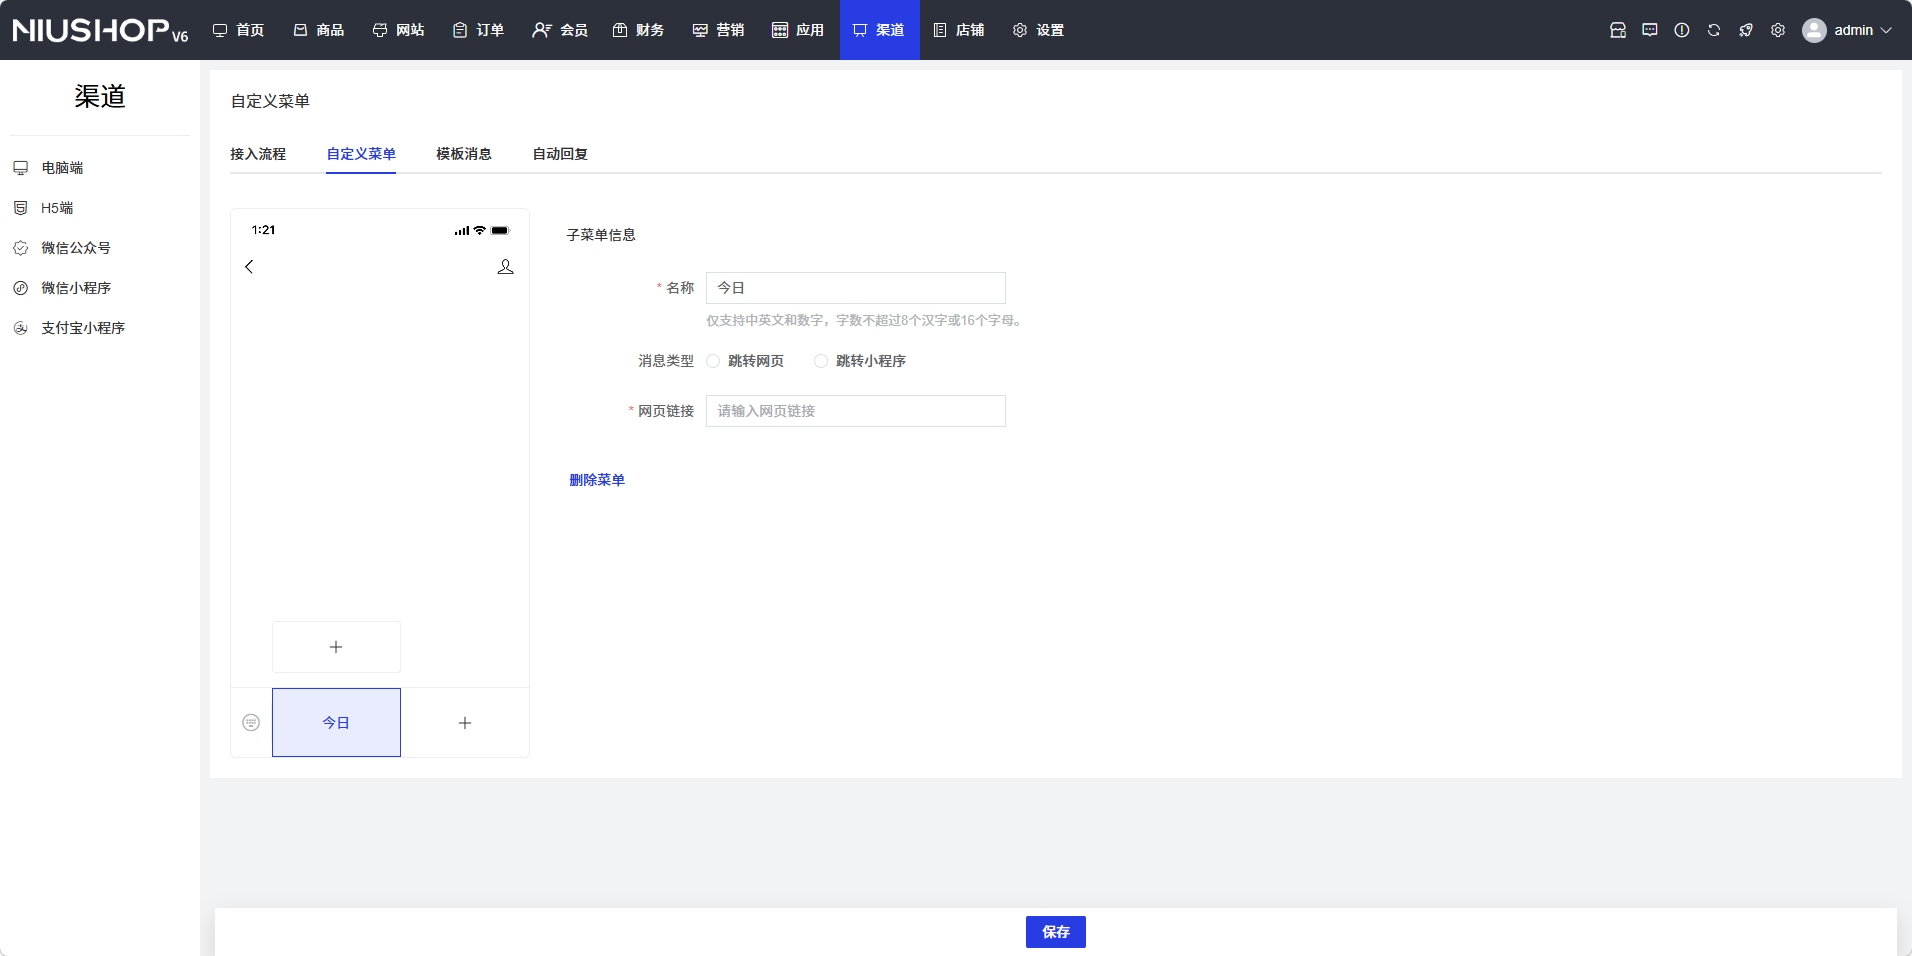Open the 自动回复 tab
Image resolution: width=1912 pixels, height=956 pixels.
point(559,154)
